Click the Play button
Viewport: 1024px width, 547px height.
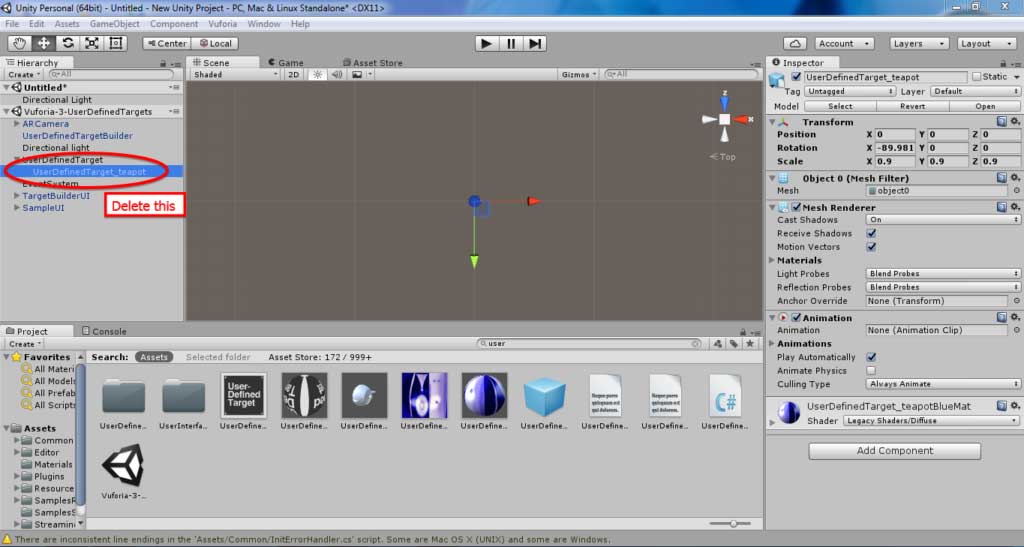click(x=486, y=44)
